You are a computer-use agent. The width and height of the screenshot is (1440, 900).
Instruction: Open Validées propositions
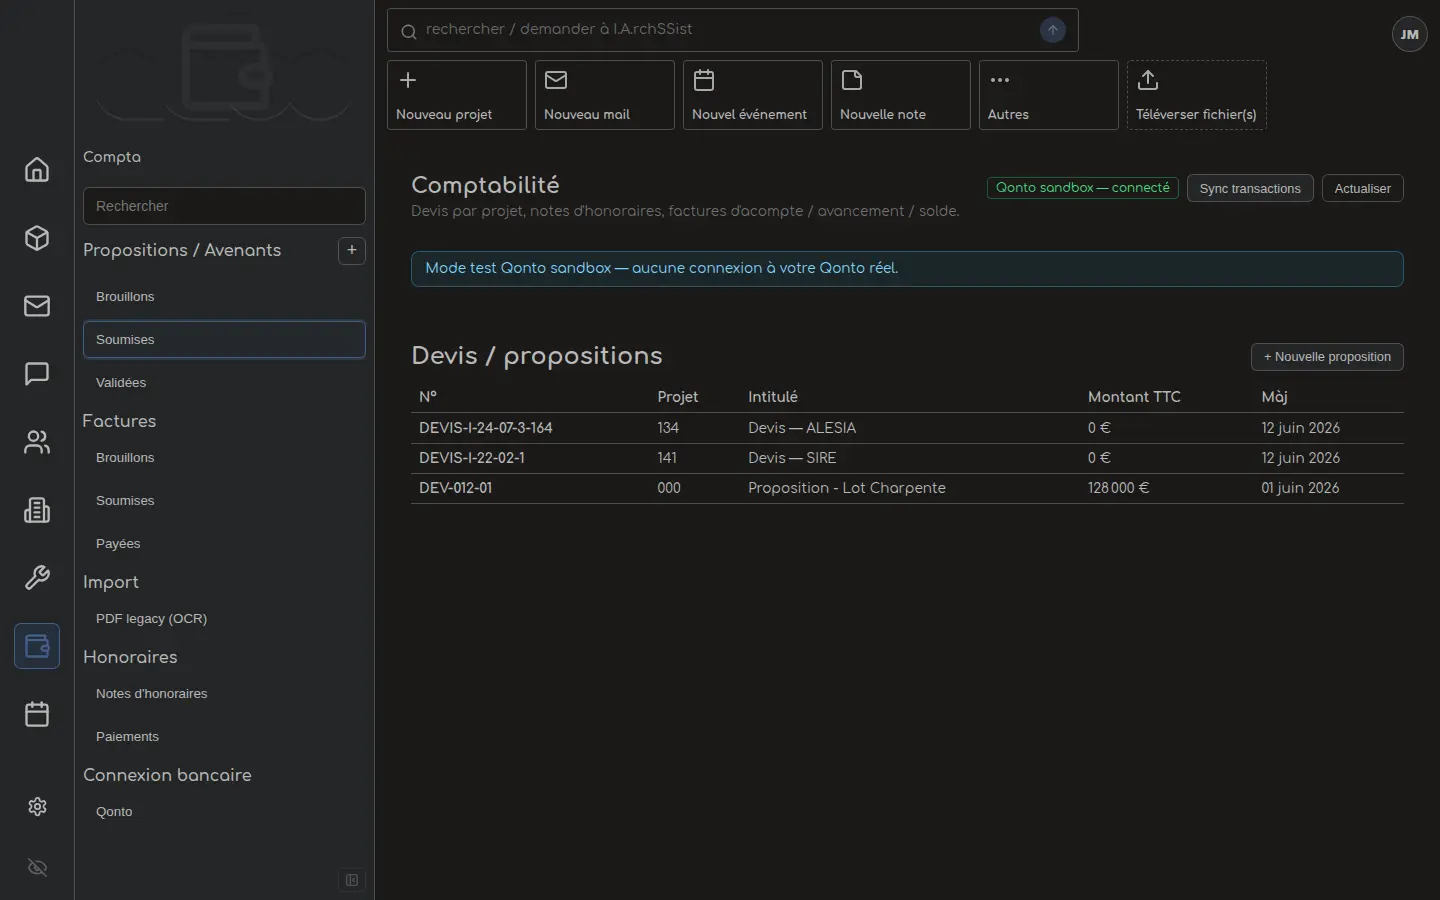tap(224, 383)
